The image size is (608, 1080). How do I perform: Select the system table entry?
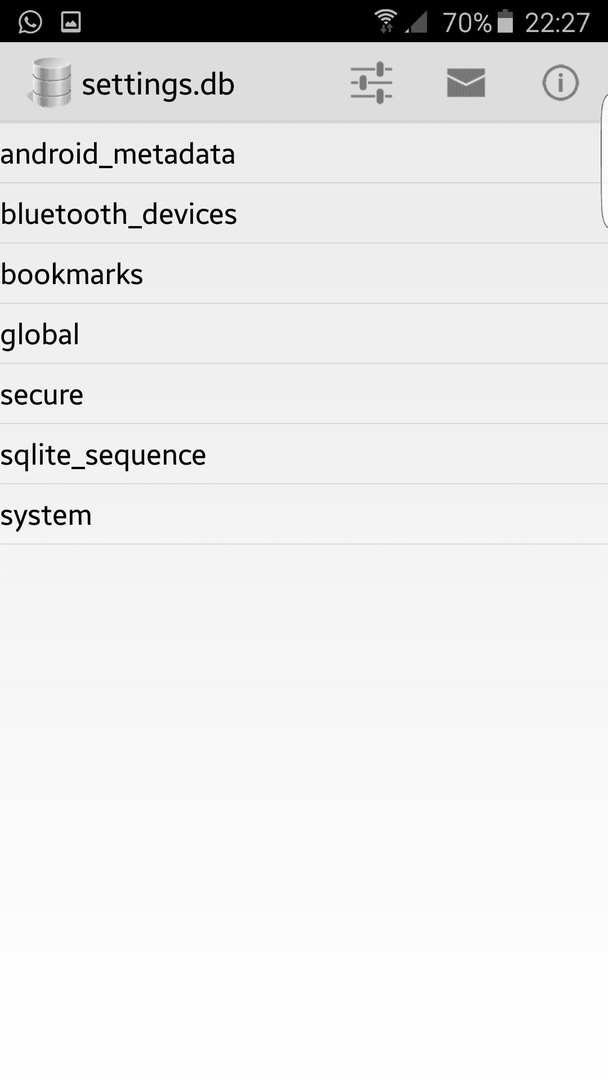coord(304,515)
